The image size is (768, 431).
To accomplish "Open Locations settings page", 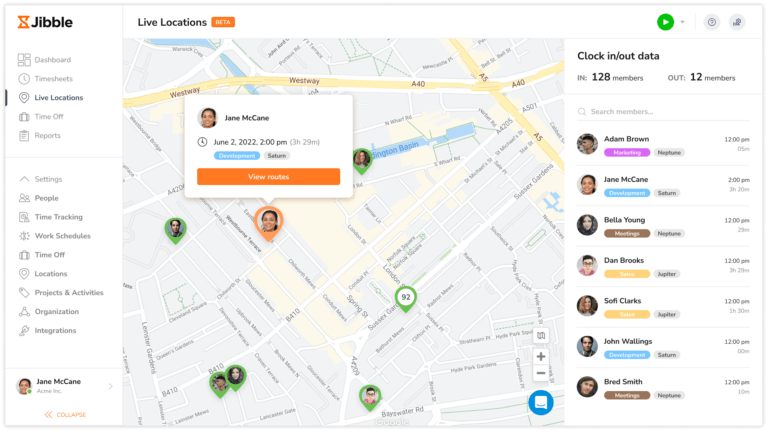I will coord(43,274).
